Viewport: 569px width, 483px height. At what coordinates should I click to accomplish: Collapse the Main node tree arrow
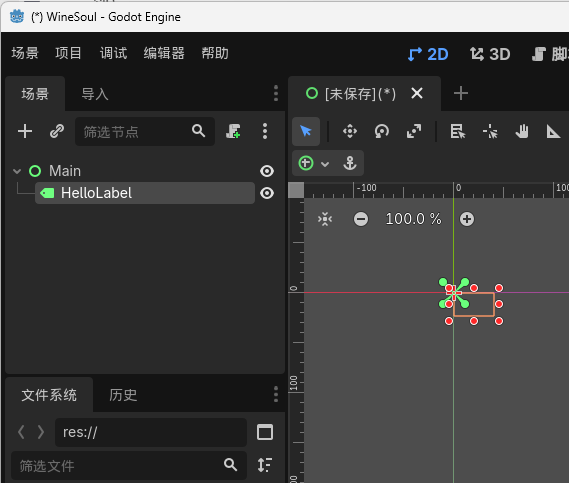17,171
